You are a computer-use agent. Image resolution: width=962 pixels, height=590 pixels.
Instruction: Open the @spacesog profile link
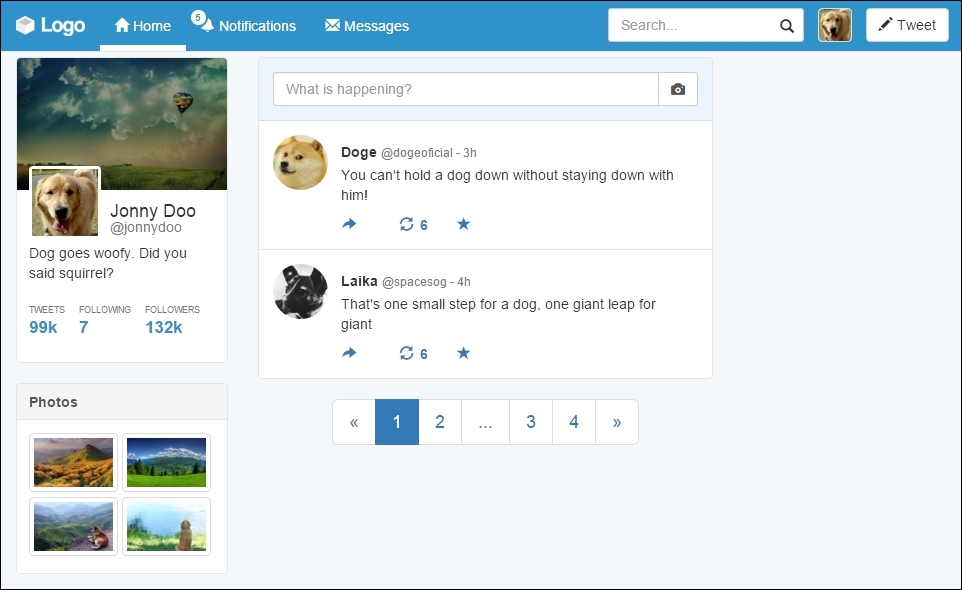click(x=414, y=280)
